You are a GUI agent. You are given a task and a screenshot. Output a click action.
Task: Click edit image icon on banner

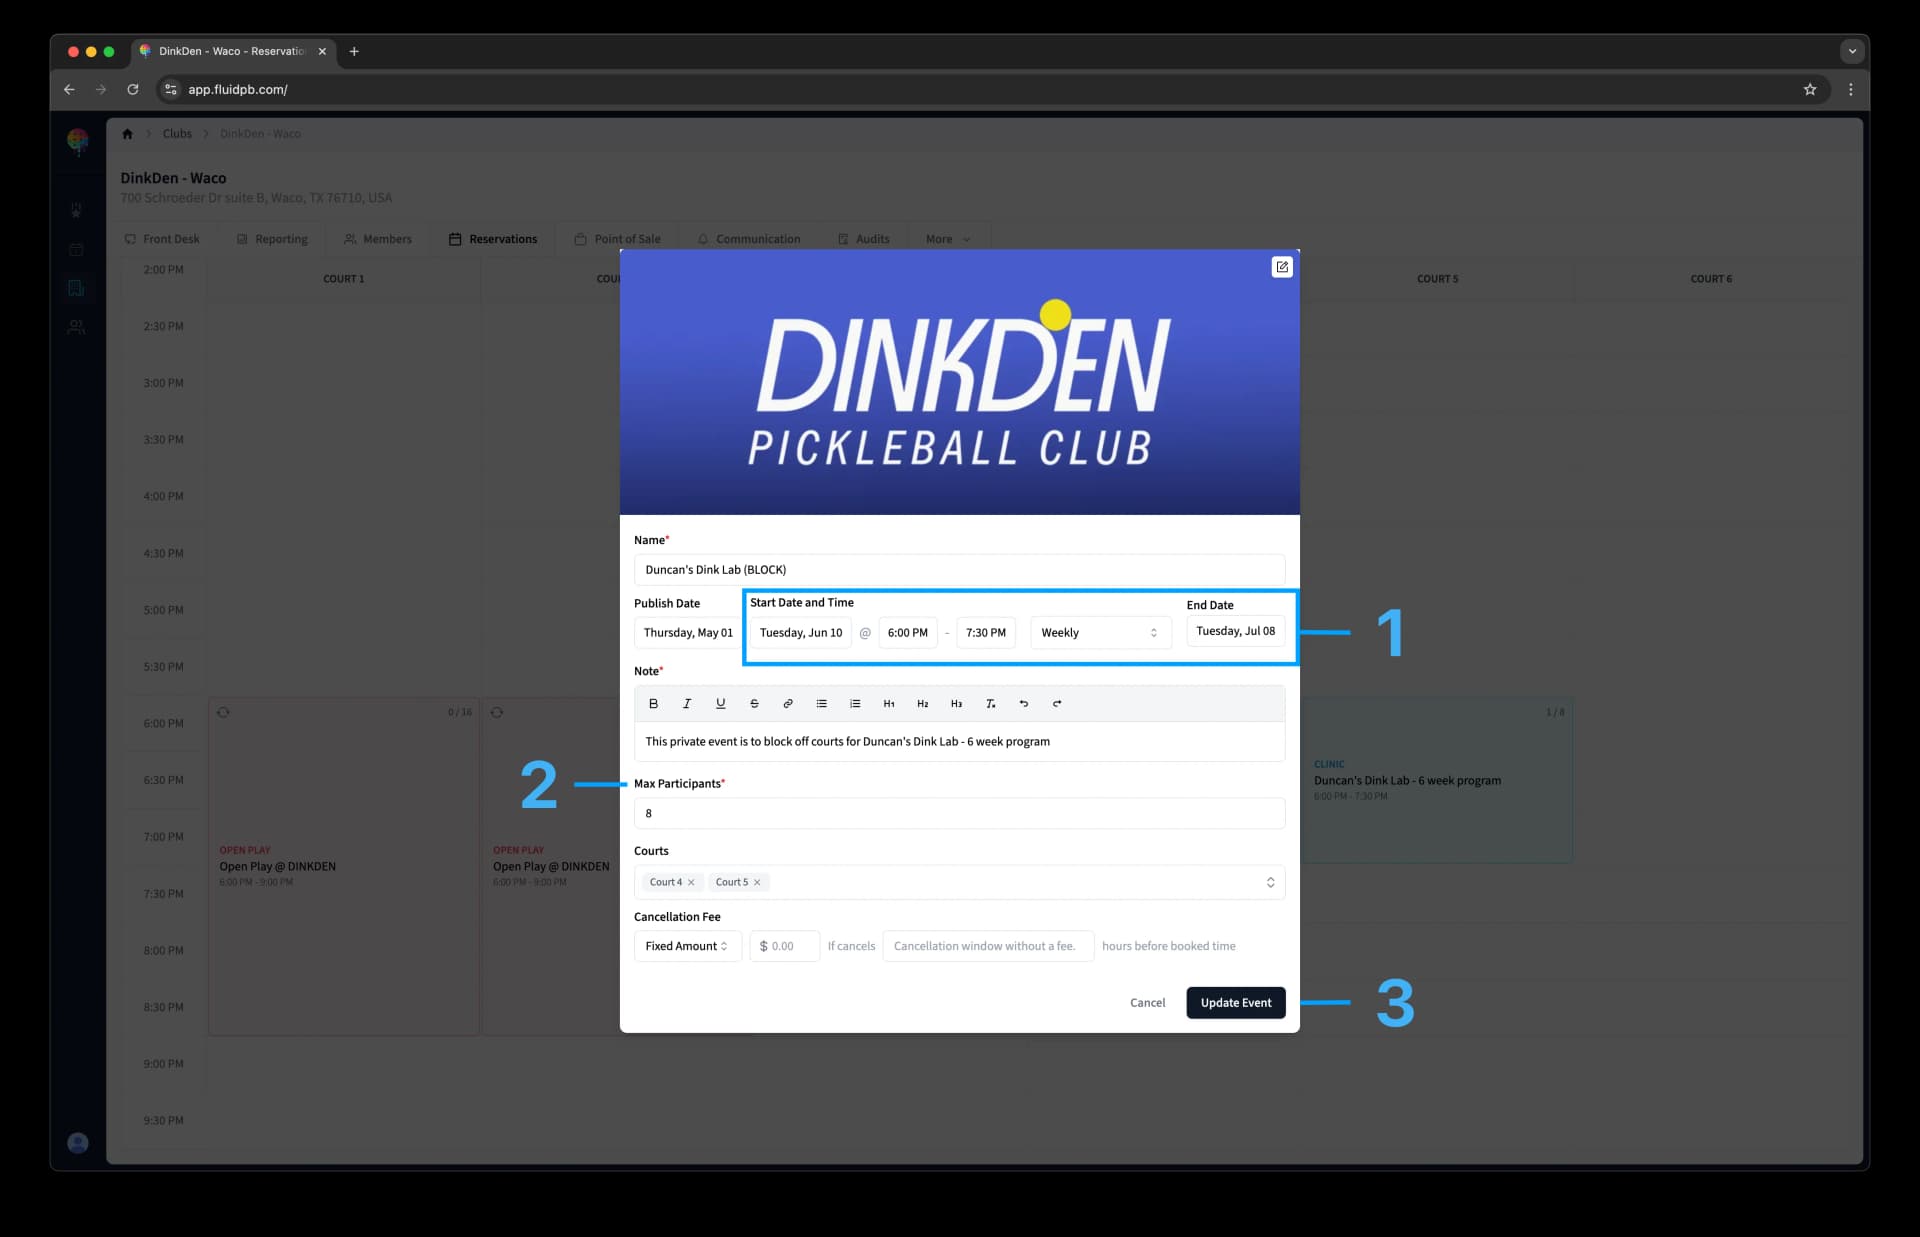(x=1281, y=267)
